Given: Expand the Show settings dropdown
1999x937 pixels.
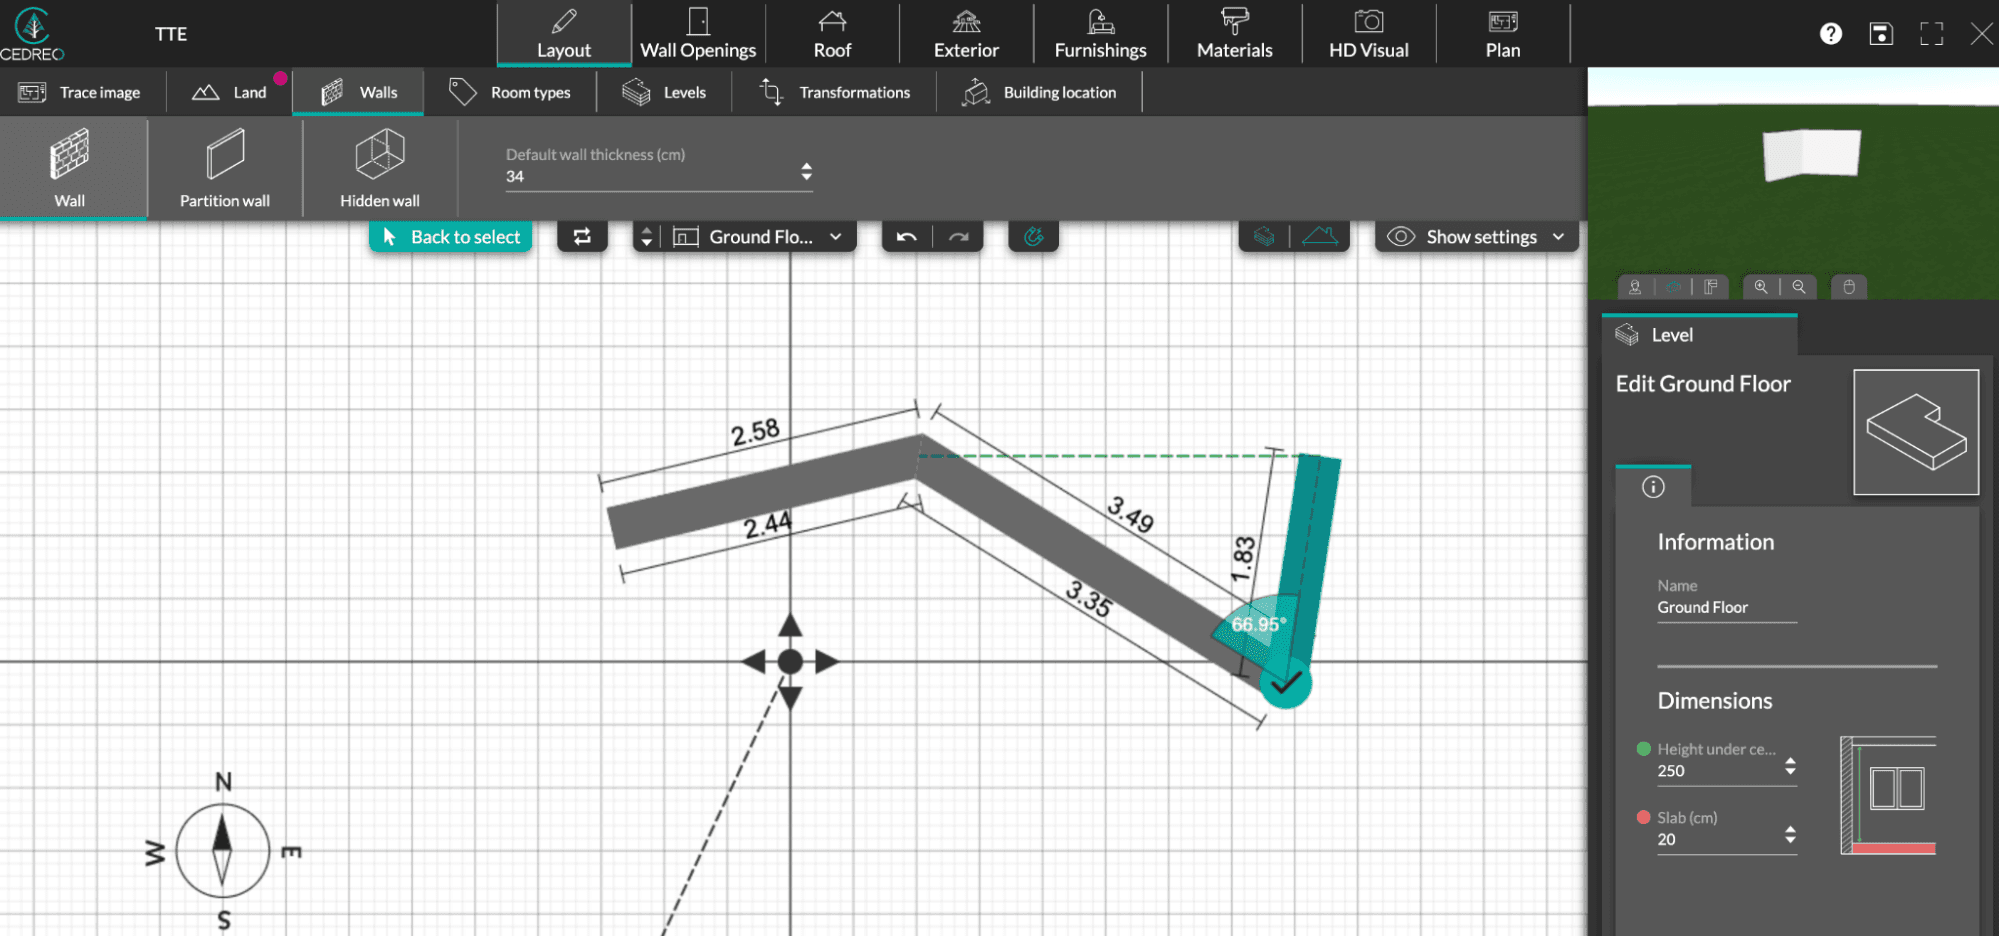Looking at the screenshot, I should 1558,236.
